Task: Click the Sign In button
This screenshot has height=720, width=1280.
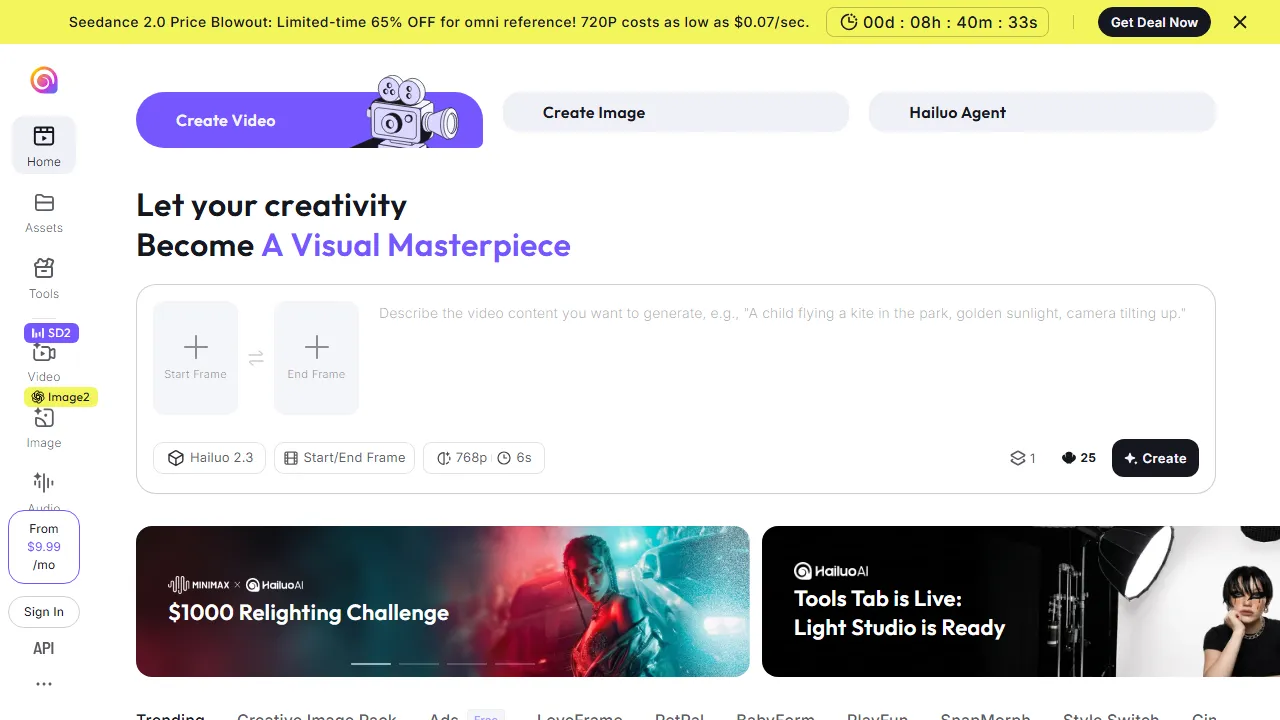Action: click(x=44, y=612)
